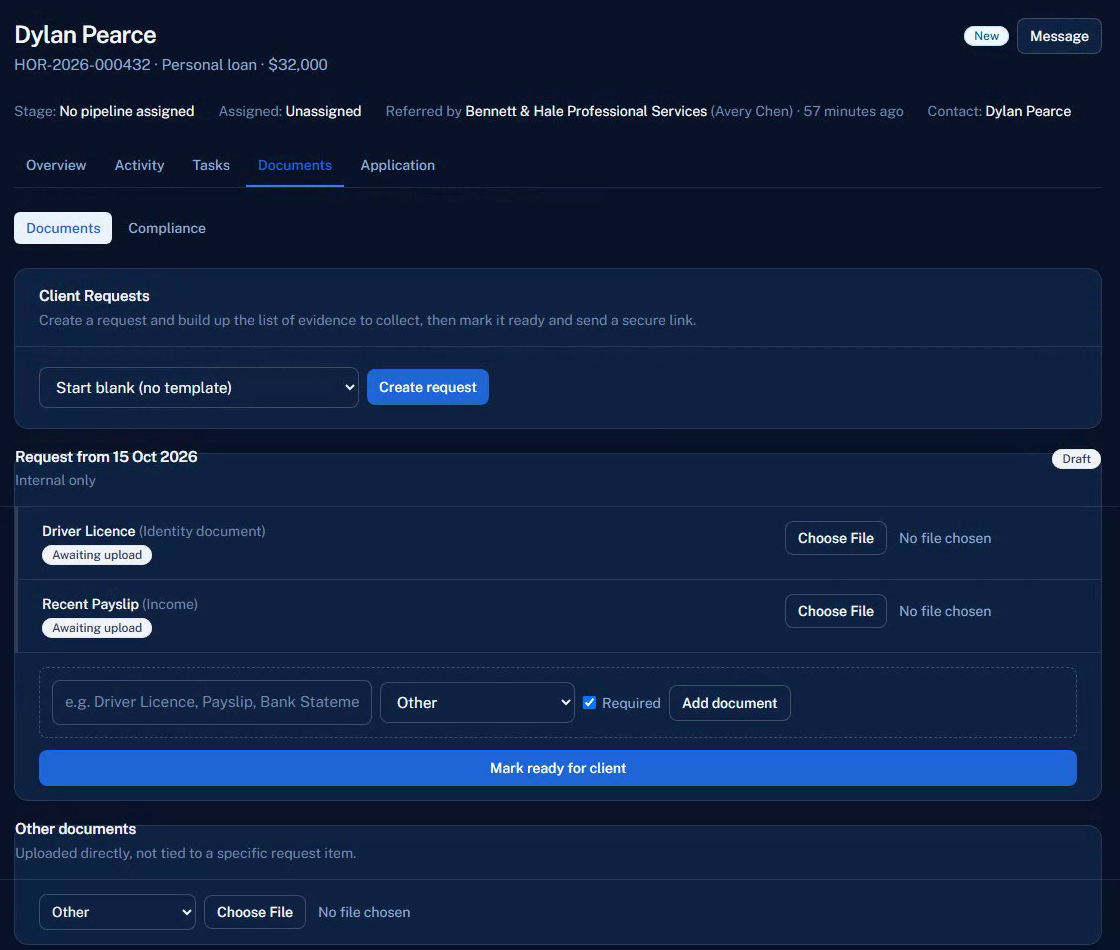Open the request template dropdown
Screen dimensions: 1120x950
[199, 387]
